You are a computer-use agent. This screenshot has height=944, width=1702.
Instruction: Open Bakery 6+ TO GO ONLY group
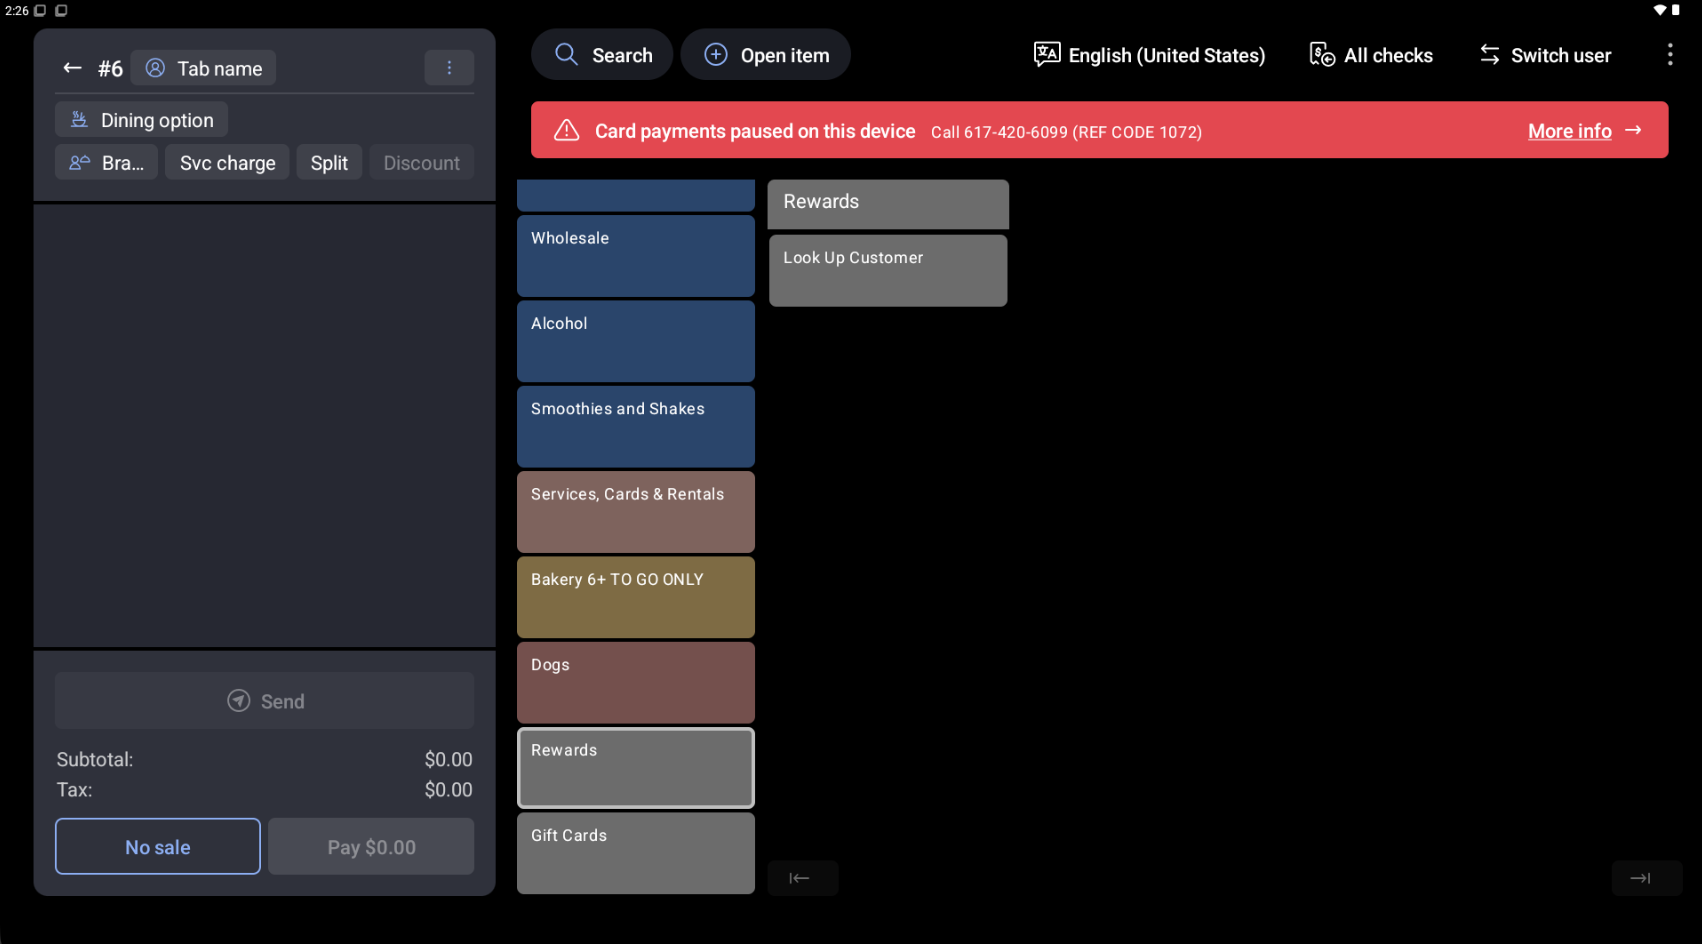point(636,597)
